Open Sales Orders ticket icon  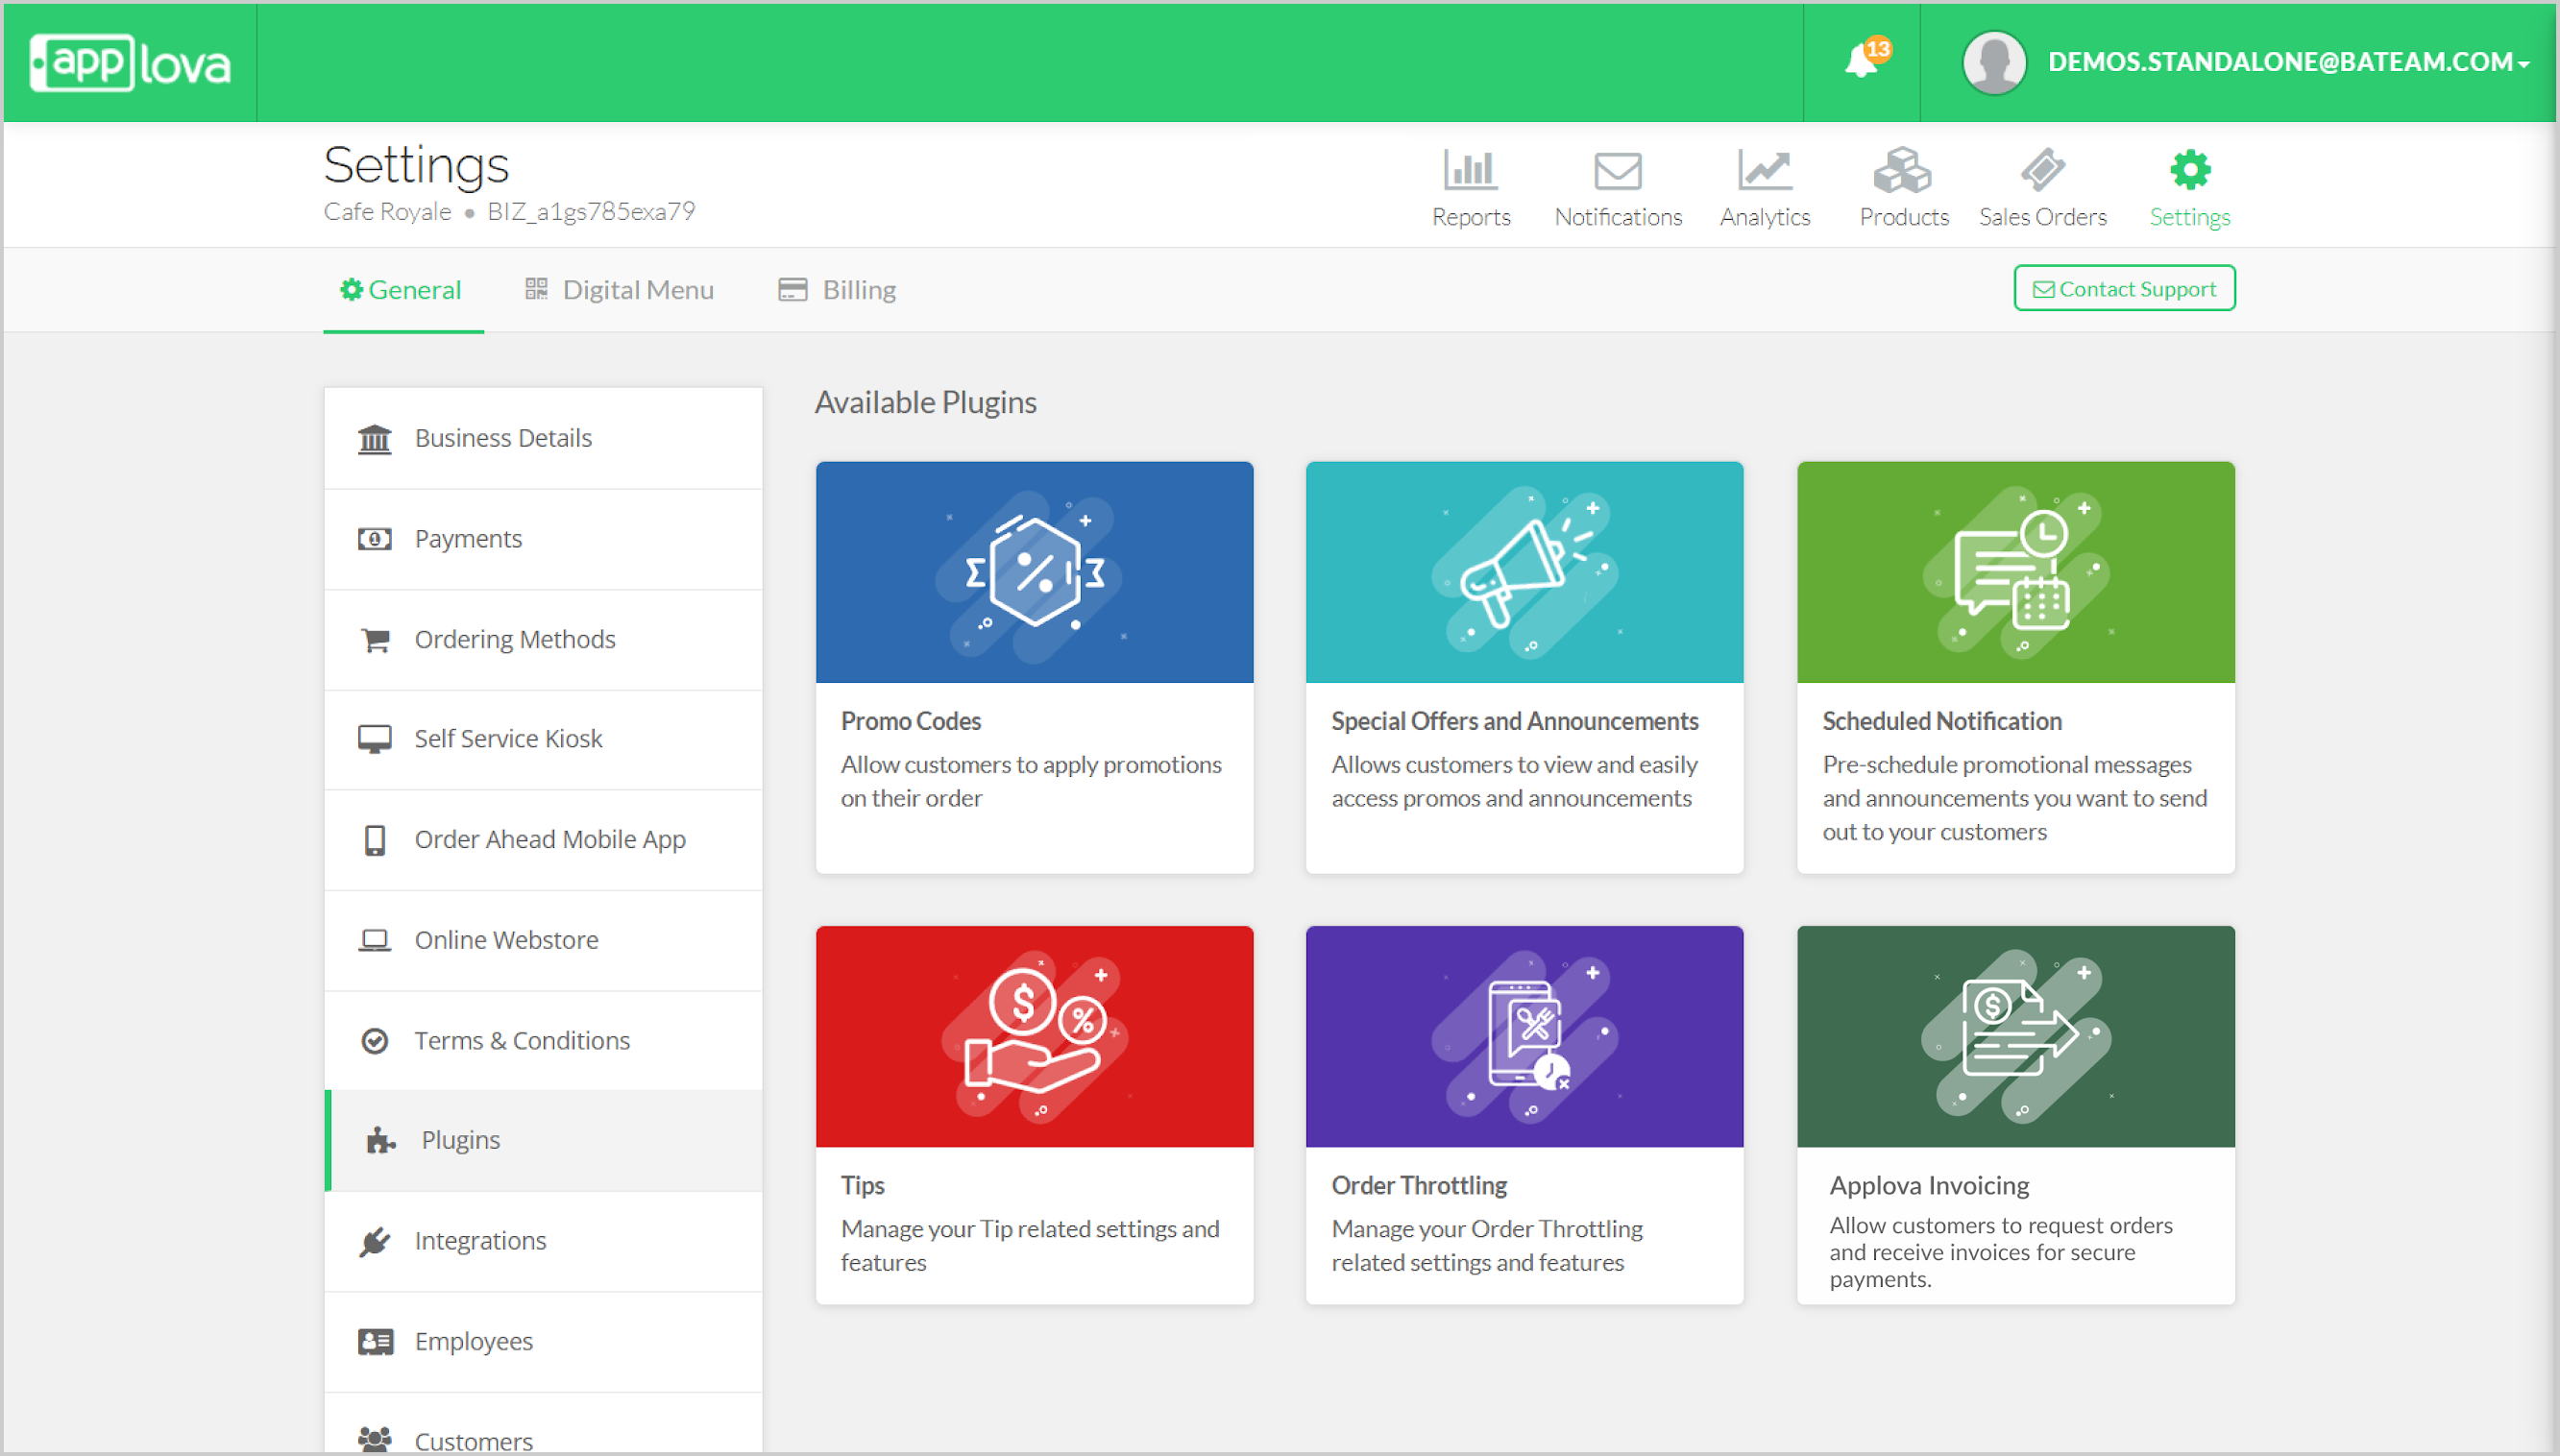pos(2042,170)
